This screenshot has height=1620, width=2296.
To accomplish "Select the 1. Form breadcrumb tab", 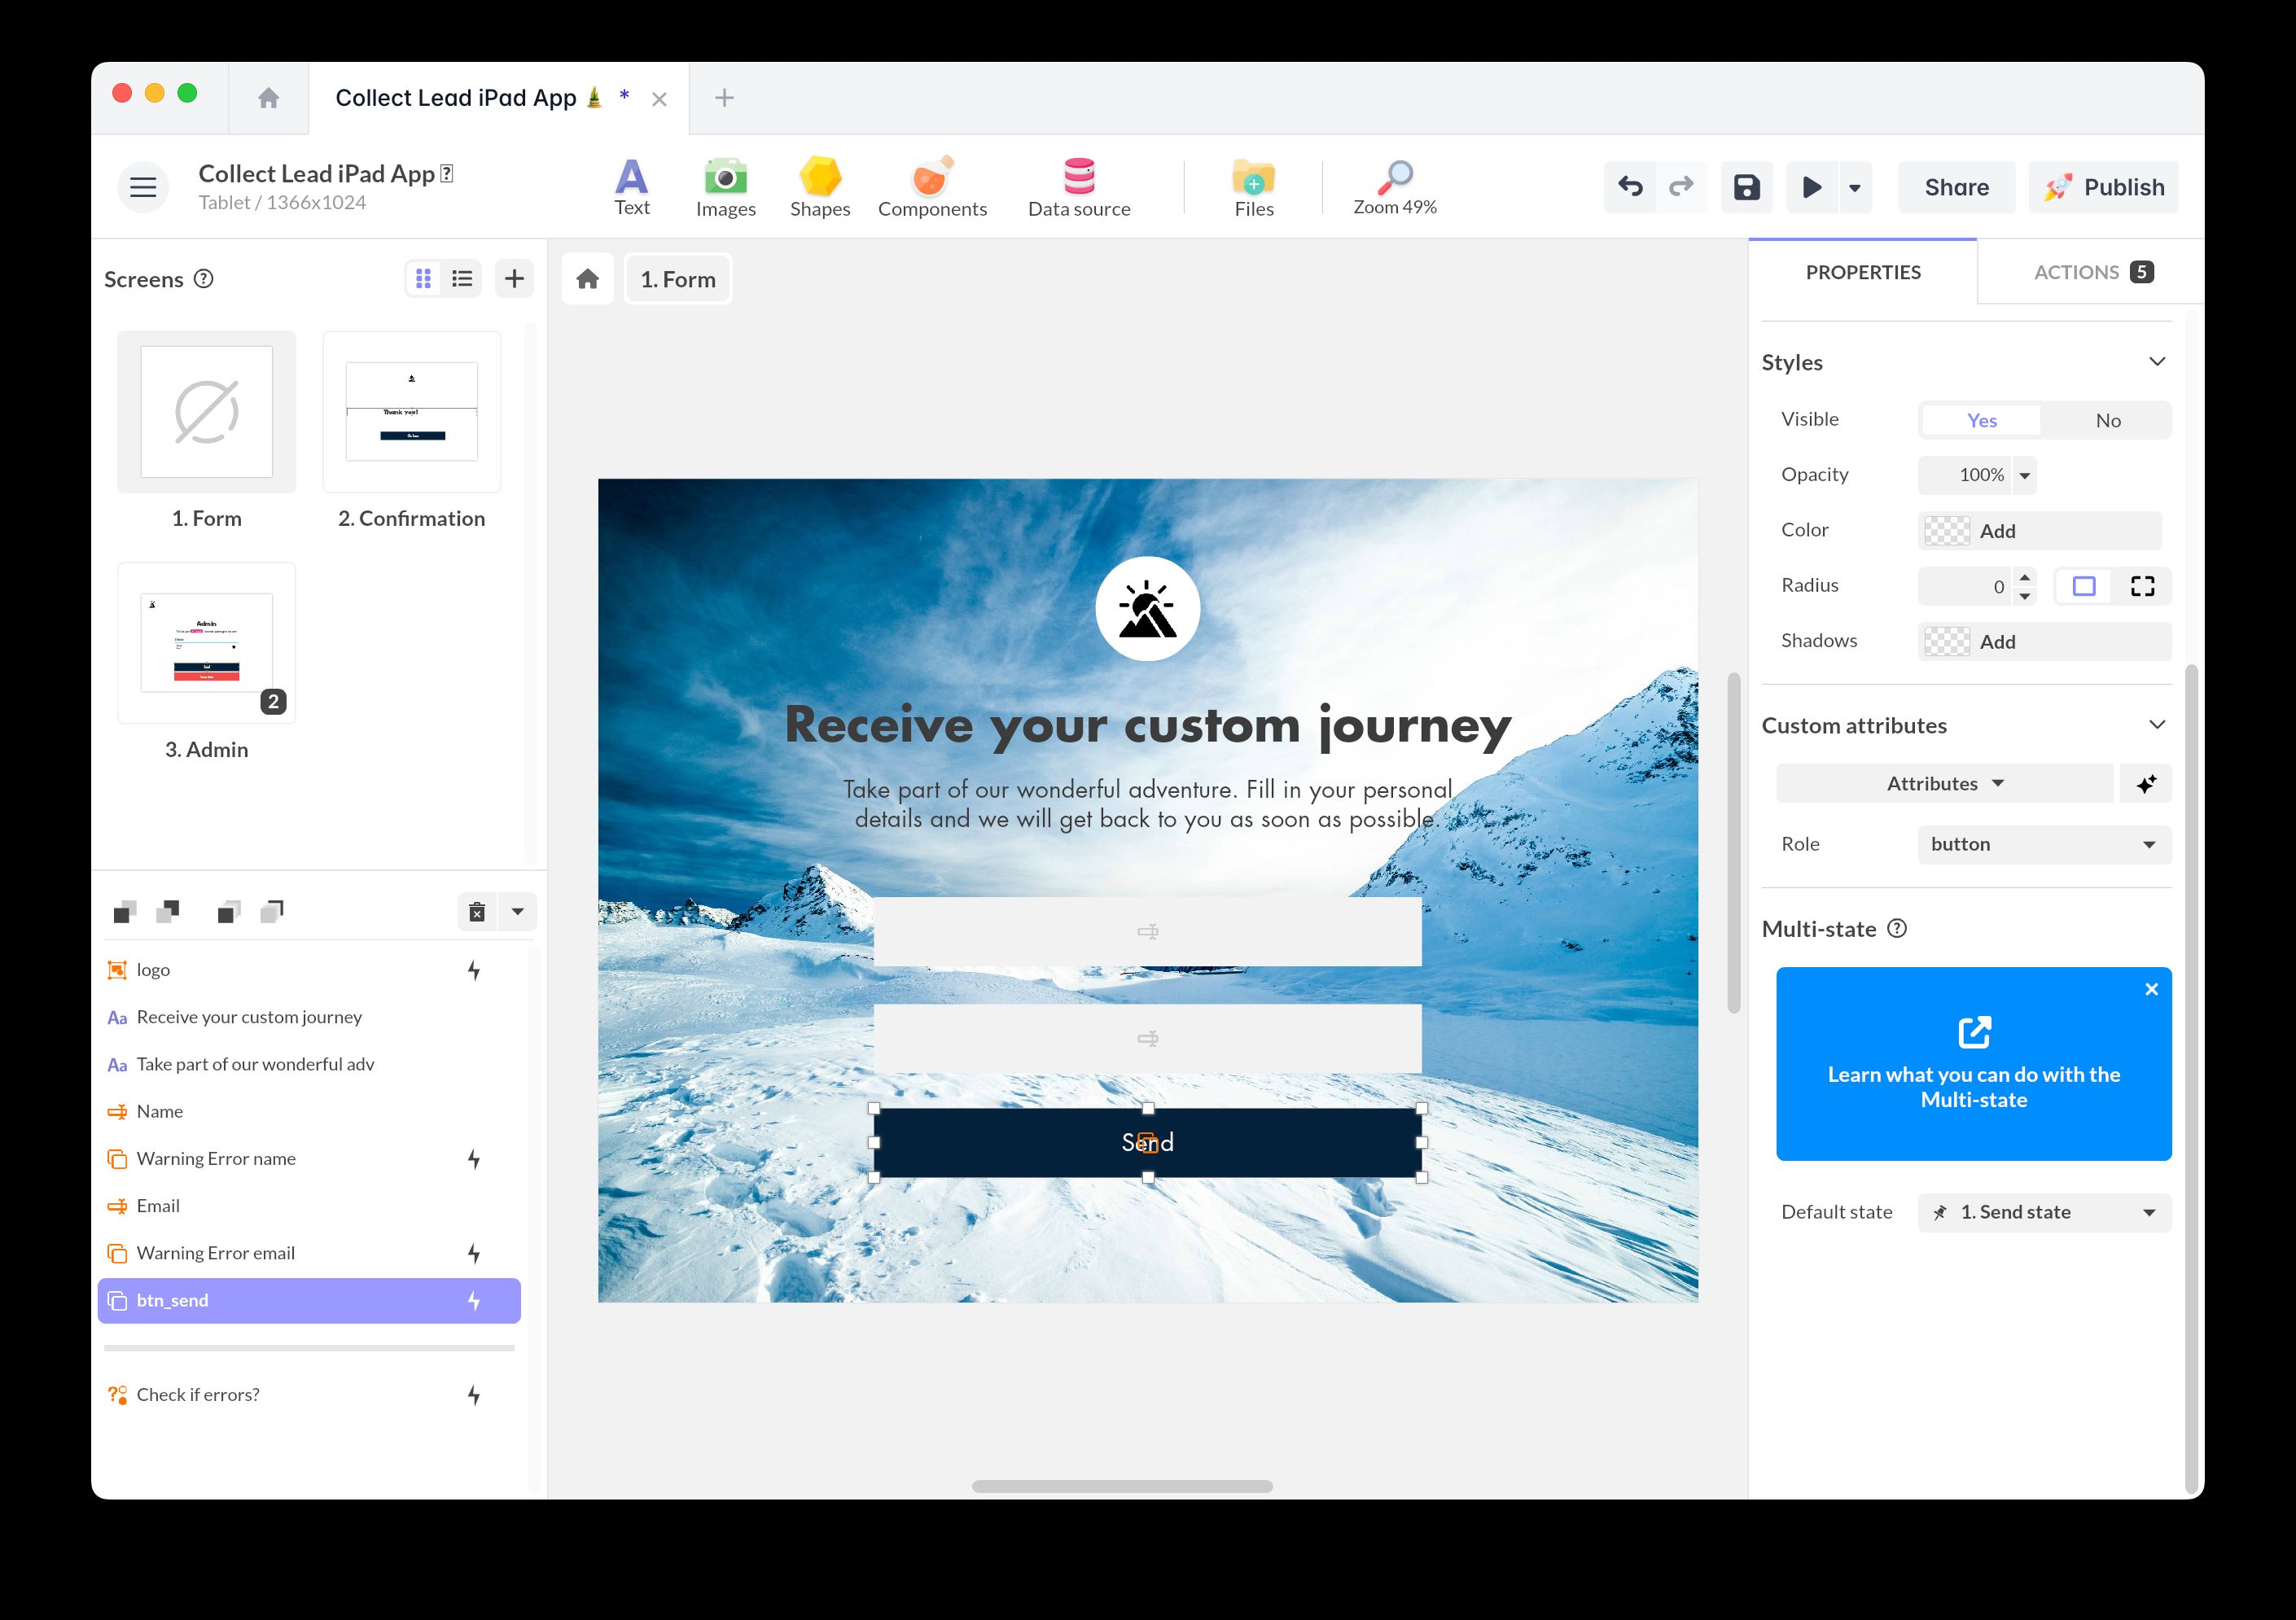I will [x=678, y=279].
